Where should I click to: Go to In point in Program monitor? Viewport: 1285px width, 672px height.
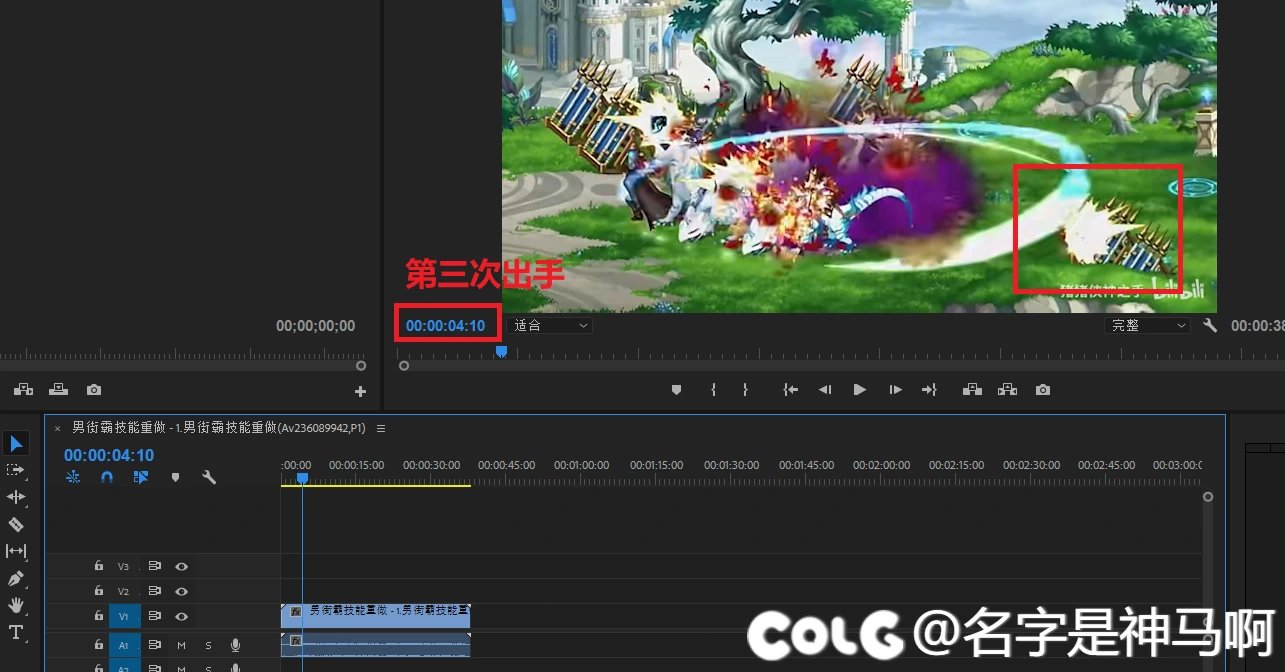tap(790, 390)
